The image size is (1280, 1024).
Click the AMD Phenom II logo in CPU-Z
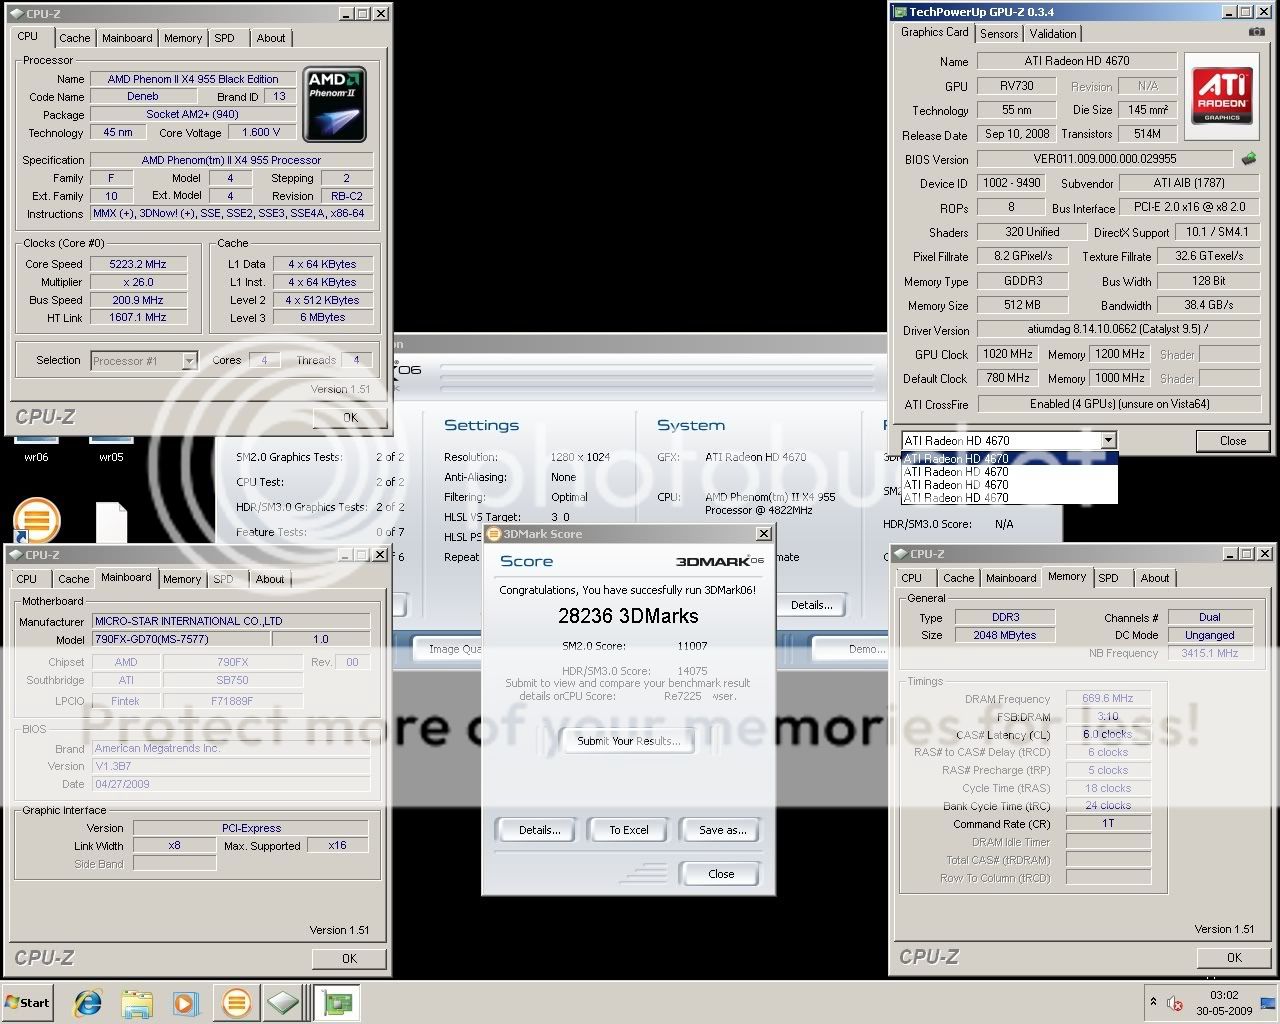coord(334,105)
